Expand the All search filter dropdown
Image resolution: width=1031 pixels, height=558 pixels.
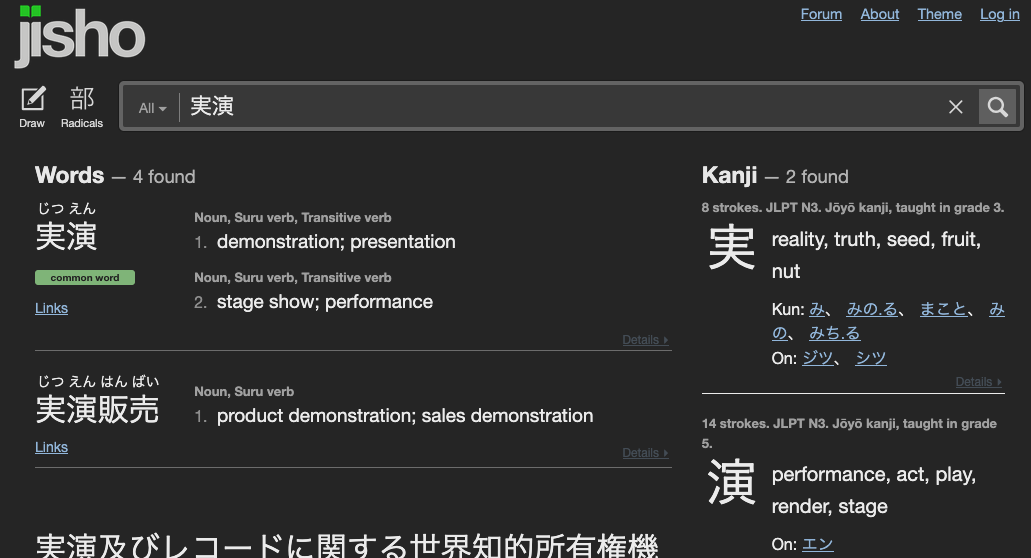pyautogui.click(x=152, y=108)
